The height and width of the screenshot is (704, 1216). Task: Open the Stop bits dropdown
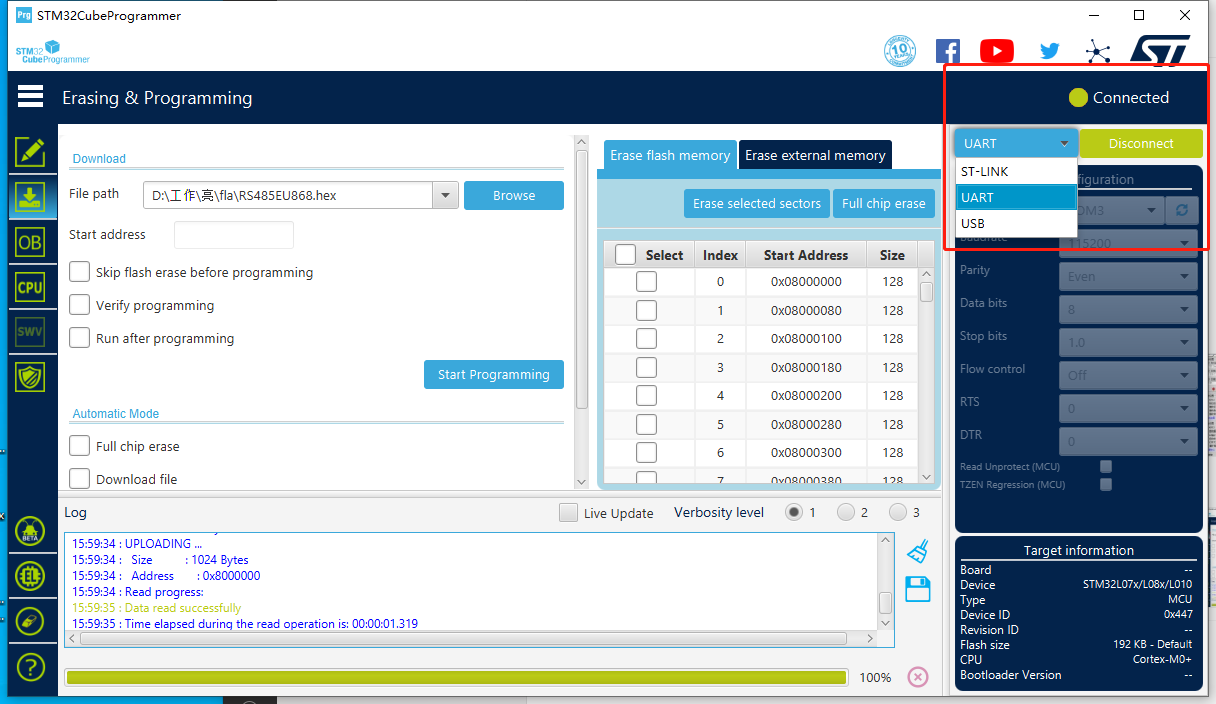coord(1128,342)
